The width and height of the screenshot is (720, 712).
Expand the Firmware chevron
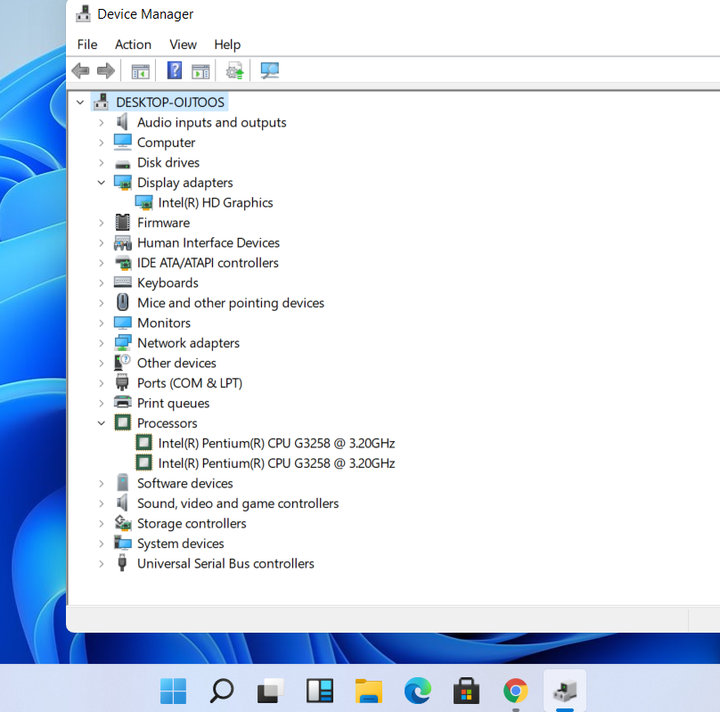coord(101,223)
